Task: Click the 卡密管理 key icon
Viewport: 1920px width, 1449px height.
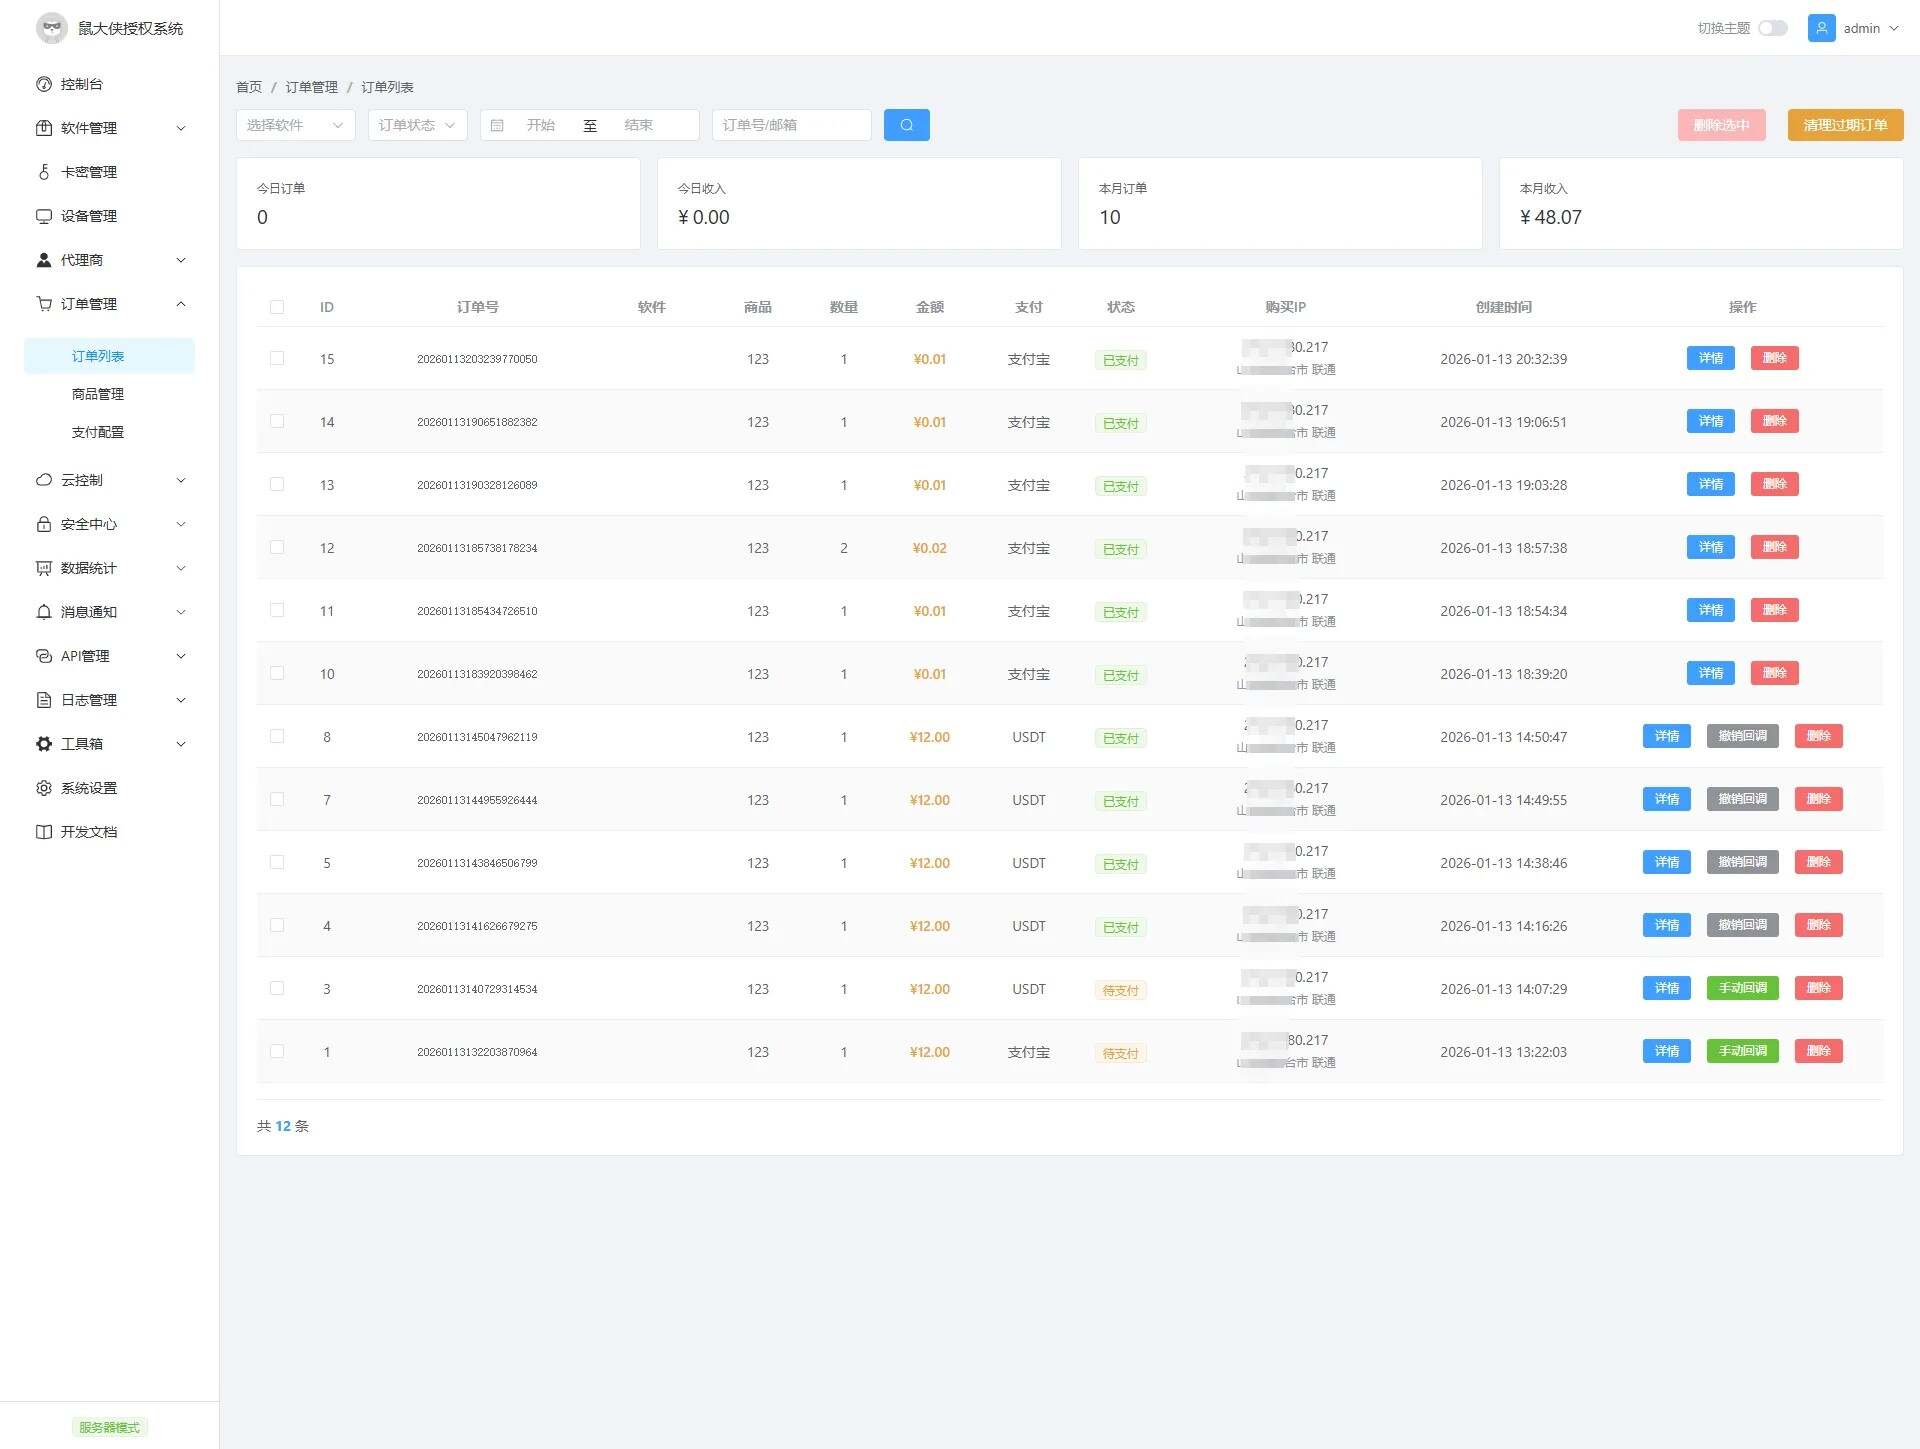Action: (x=44, y=172)
